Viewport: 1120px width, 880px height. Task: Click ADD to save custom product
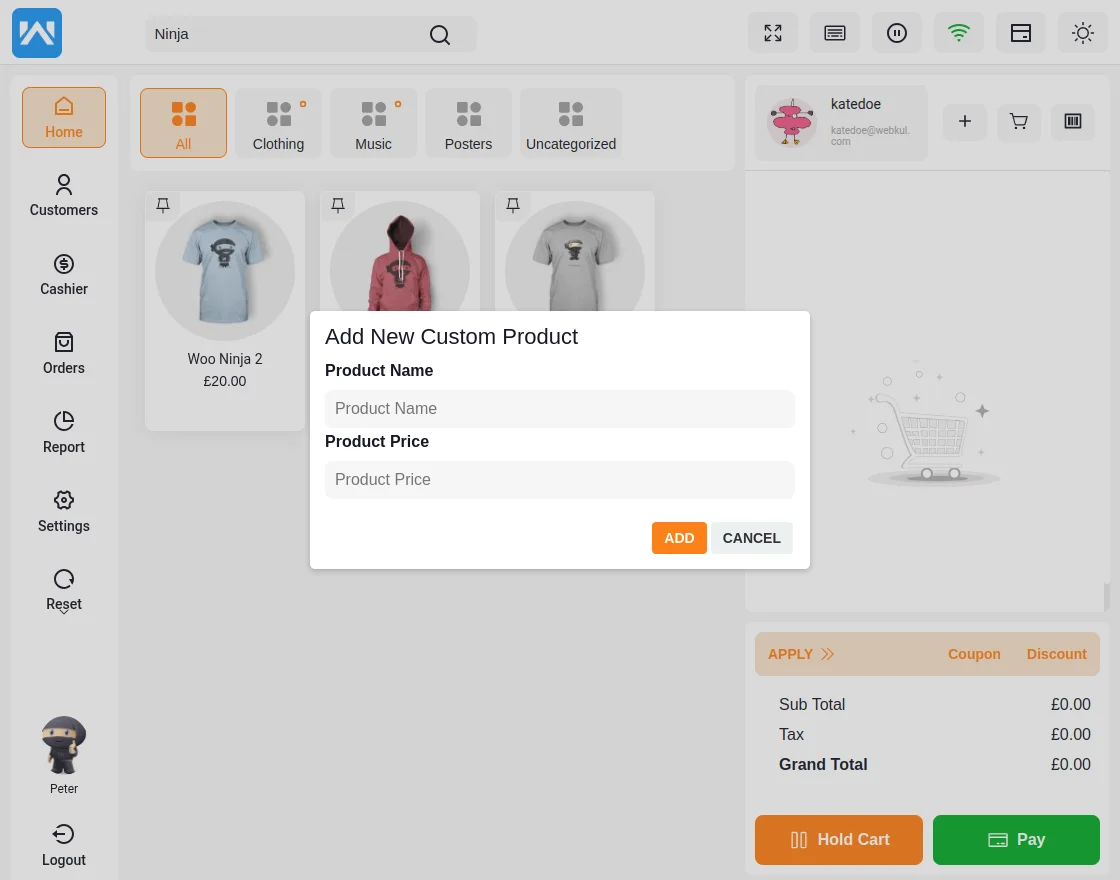coord(679,538)
